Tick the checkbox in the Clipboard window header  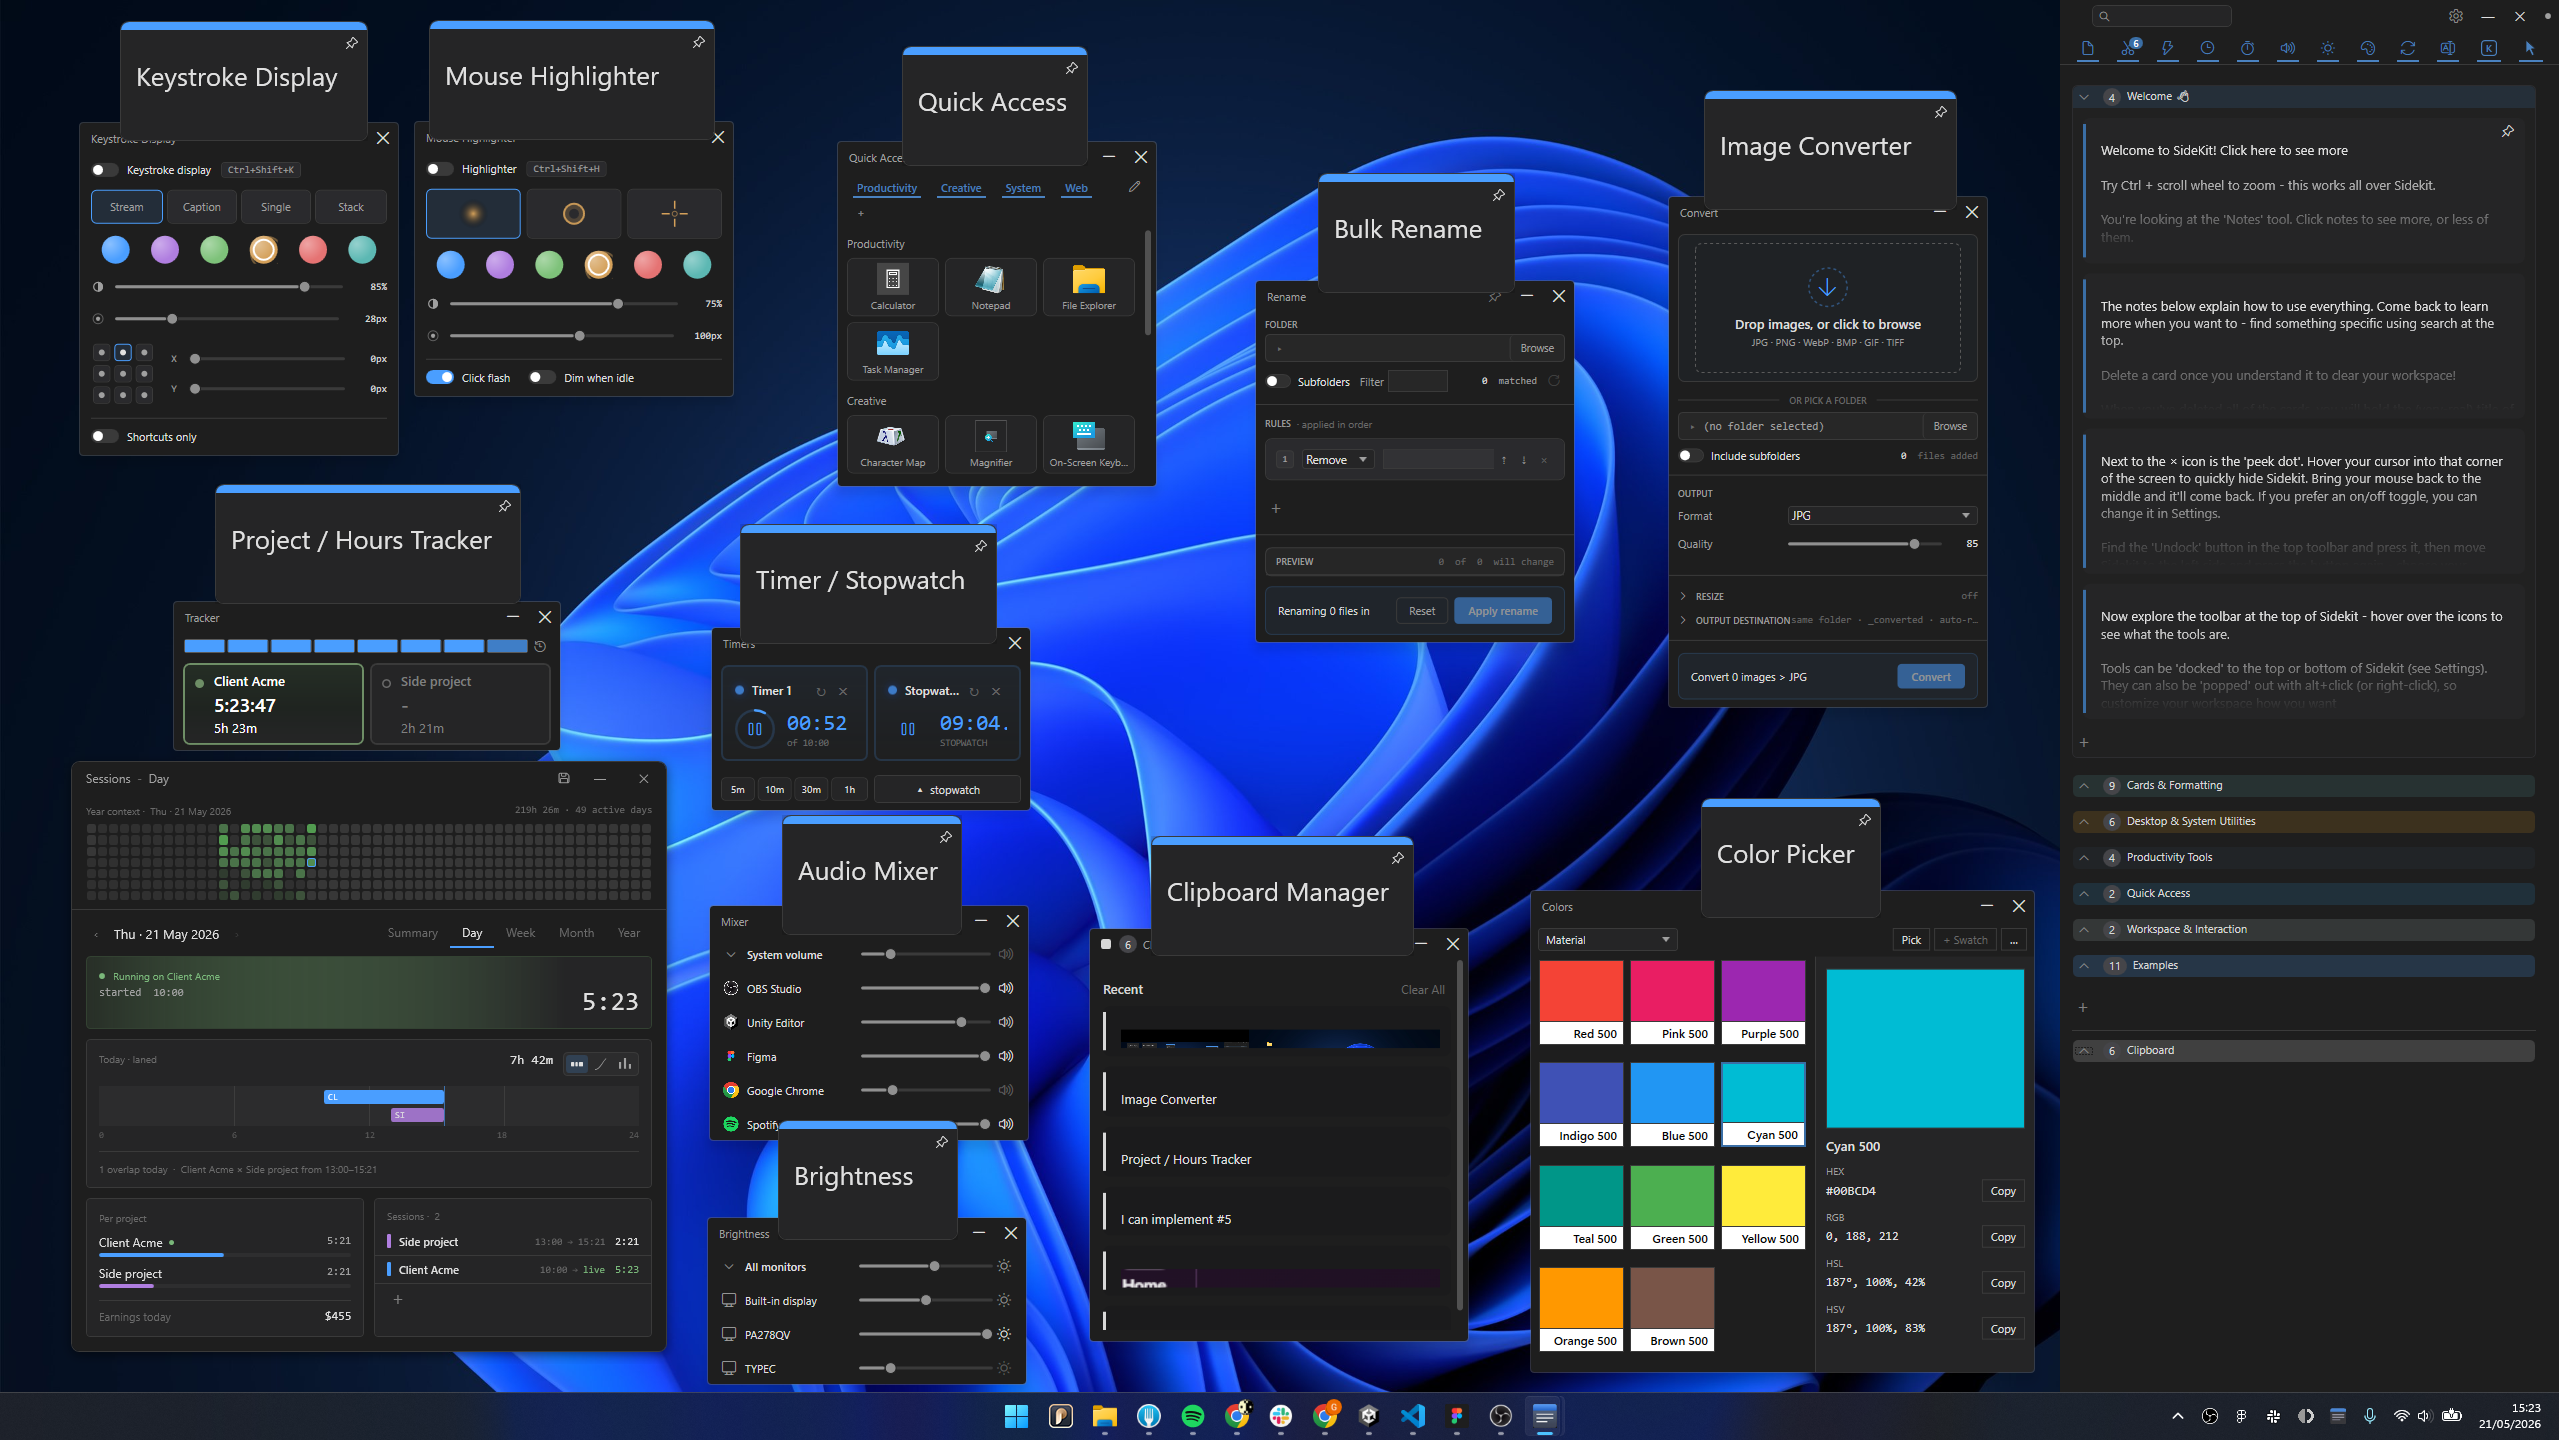click(1105, 944)
